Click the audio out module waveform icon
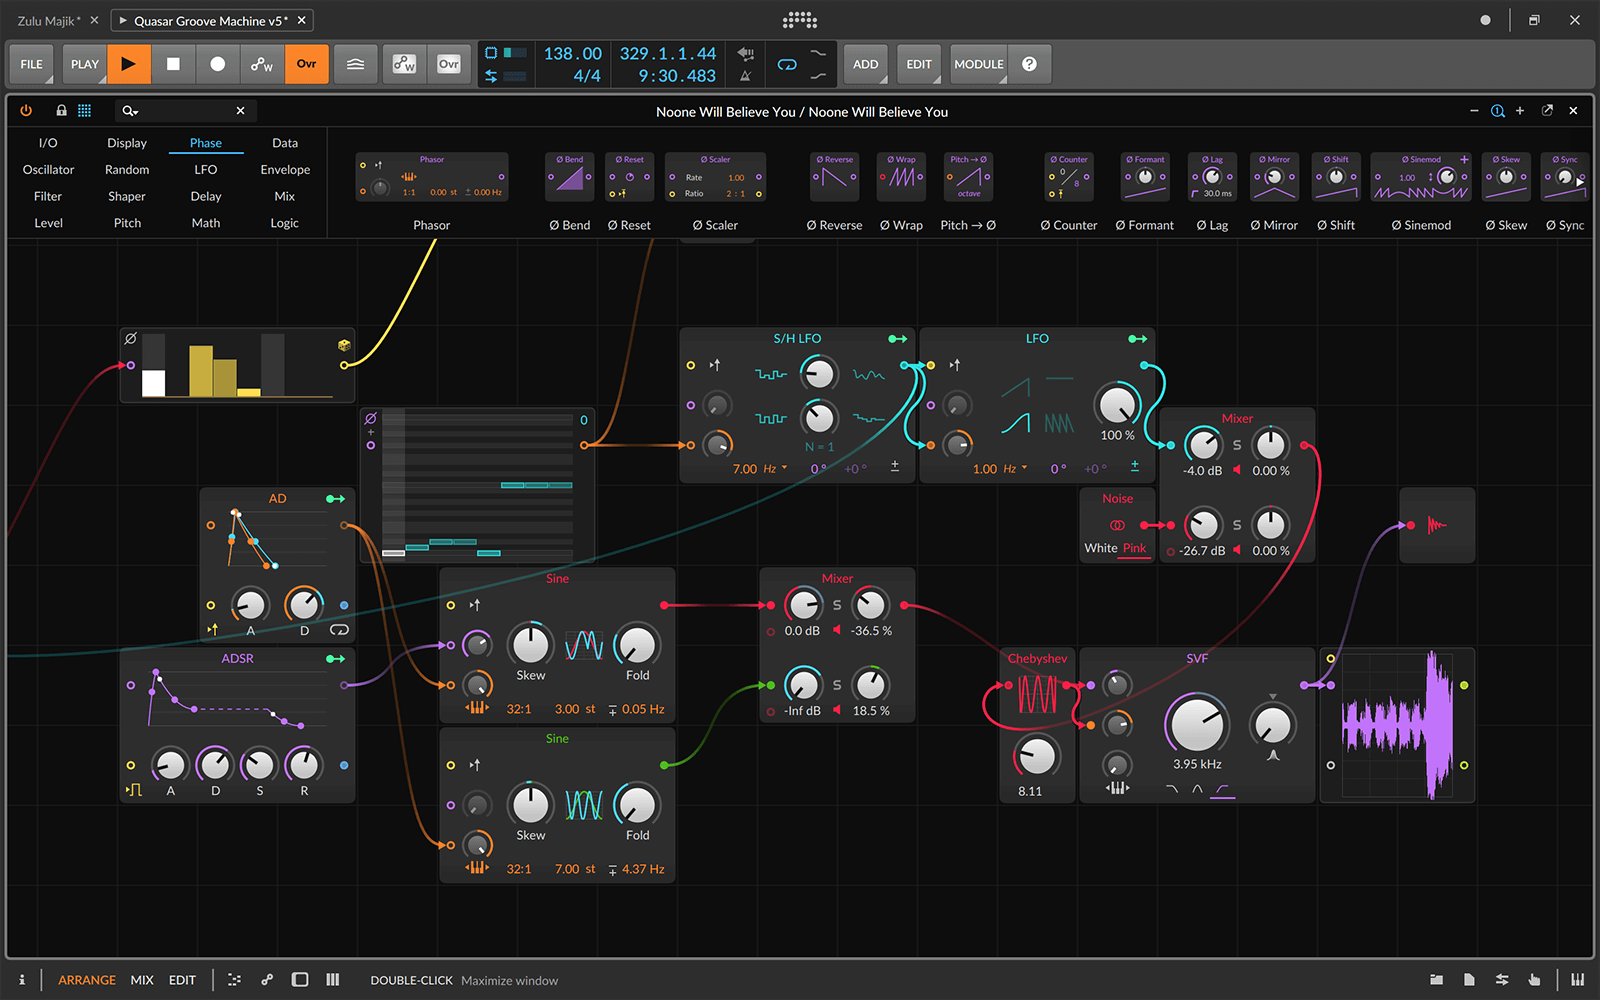The image size is (1600, 1000). pos(1437,525)
